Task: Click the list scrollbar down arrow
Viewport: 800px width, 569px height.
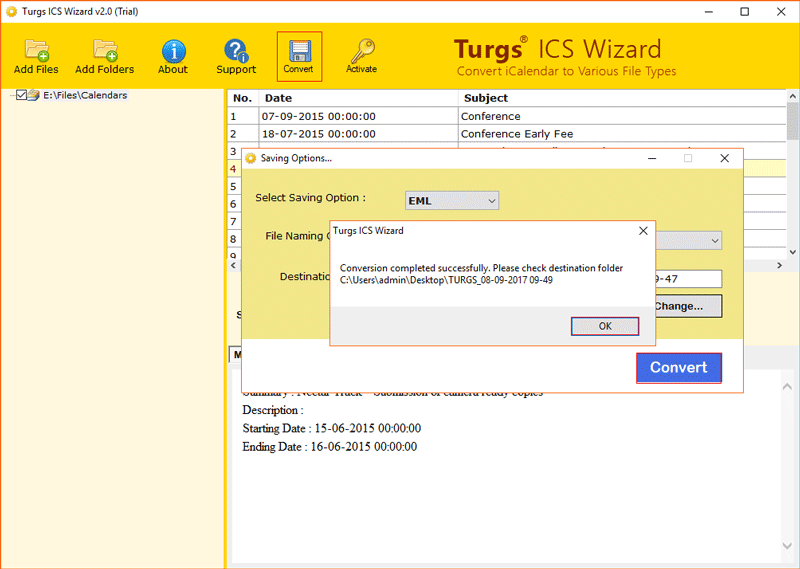Action: (792, 252)
